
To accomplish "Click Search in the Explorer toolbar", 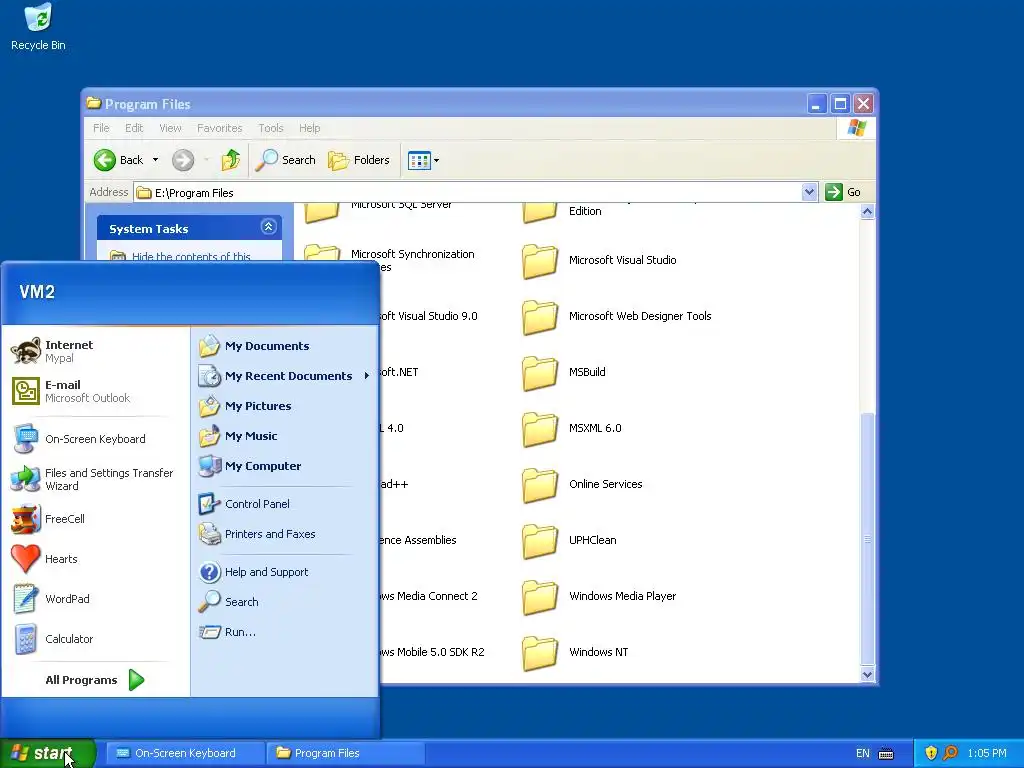I will tap(285, 160).
